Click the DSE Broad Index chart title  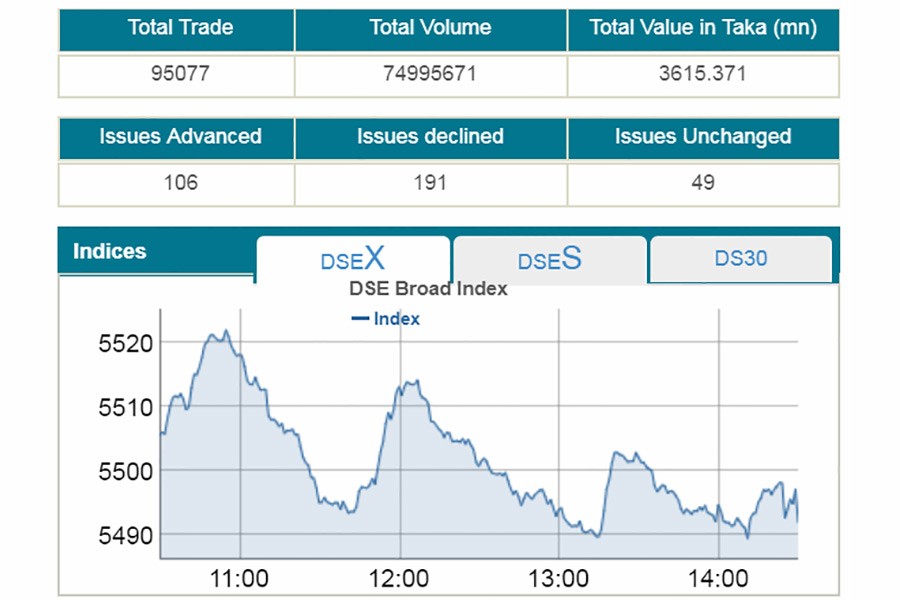click(x=428, y=289)
